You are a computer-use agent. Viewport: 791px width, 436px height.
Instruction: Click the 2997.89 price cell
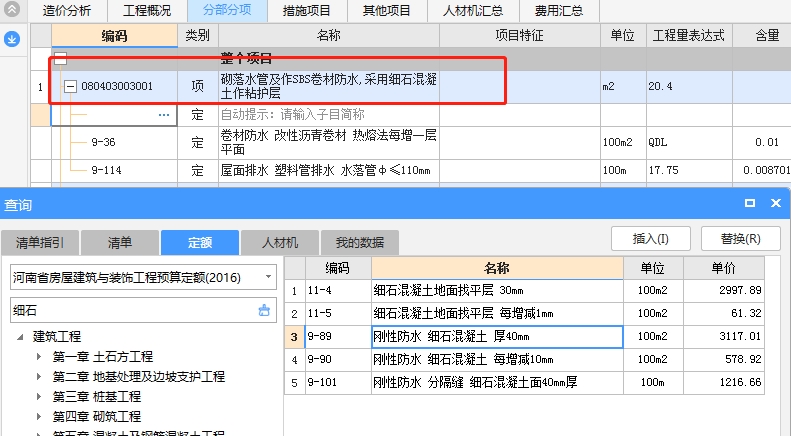(x=723, y=291)
